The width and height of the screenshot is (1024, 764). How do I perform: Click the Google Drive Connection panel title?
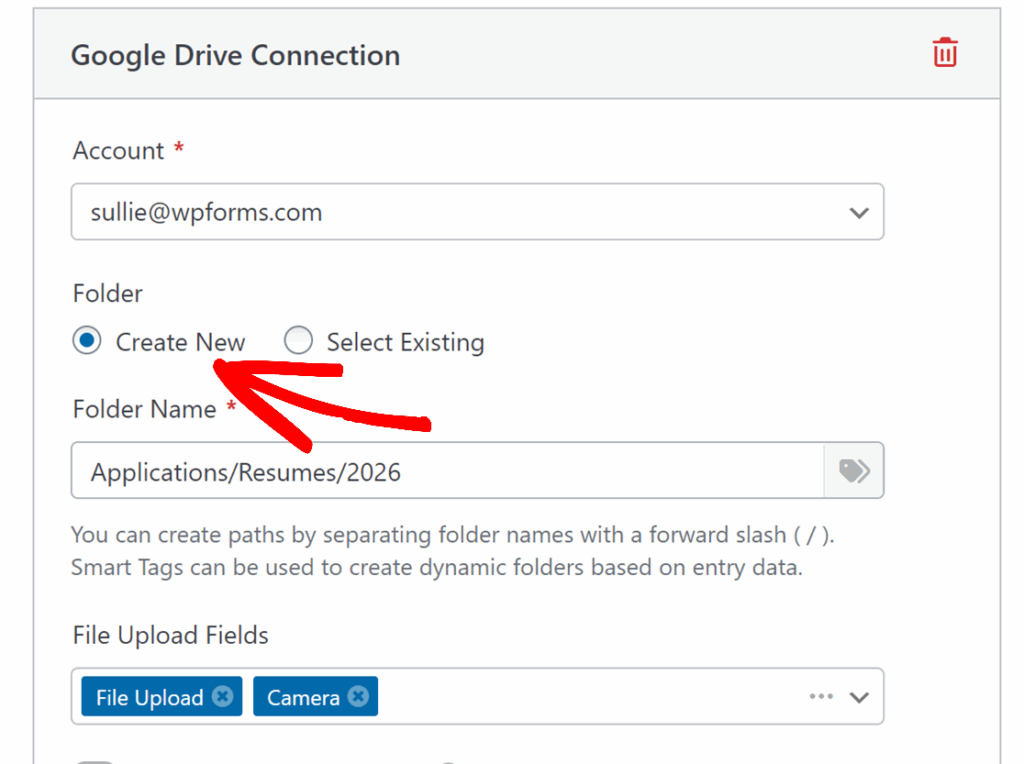235,55
